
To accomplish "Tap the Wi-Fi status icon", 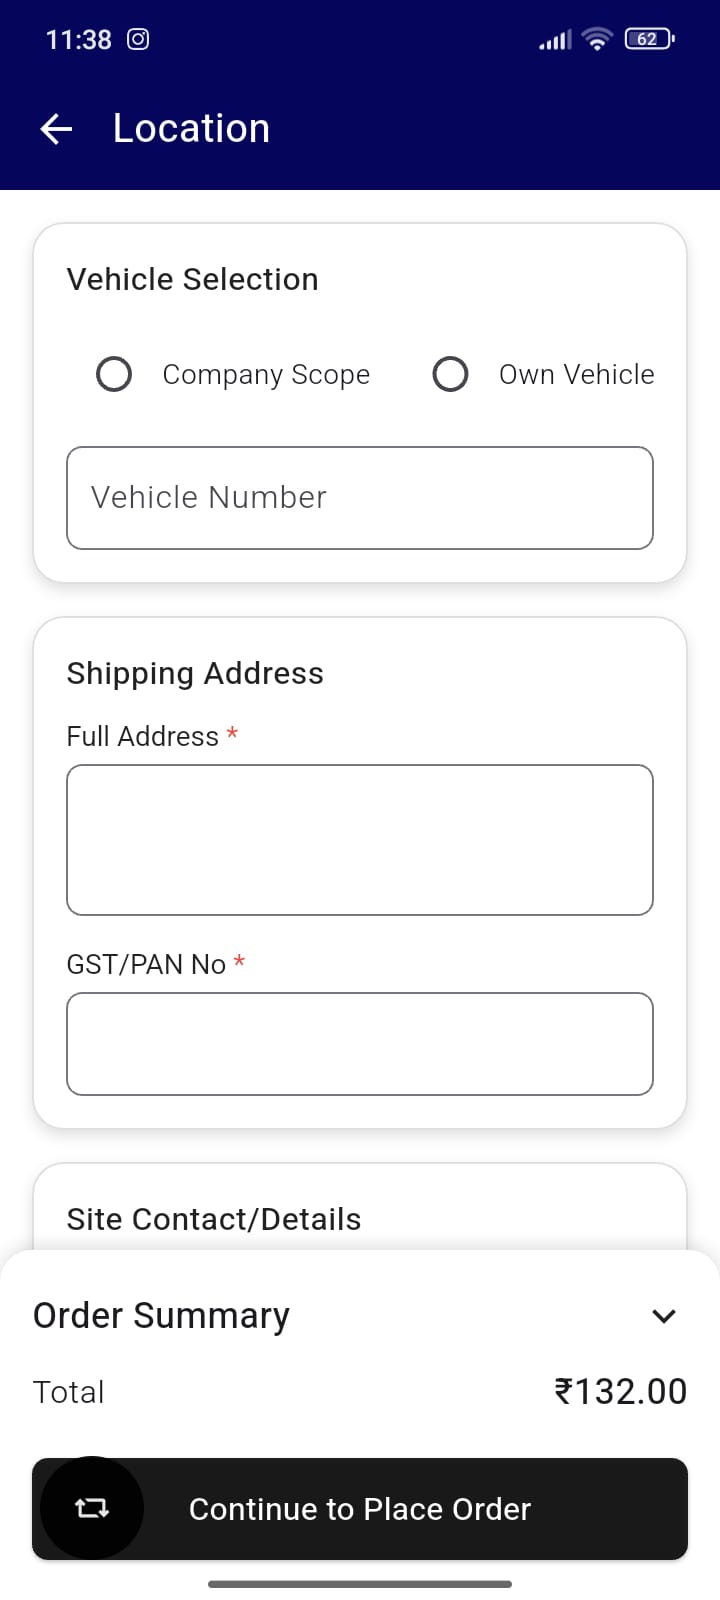I will pyautogui.click(x=598, y=39).
